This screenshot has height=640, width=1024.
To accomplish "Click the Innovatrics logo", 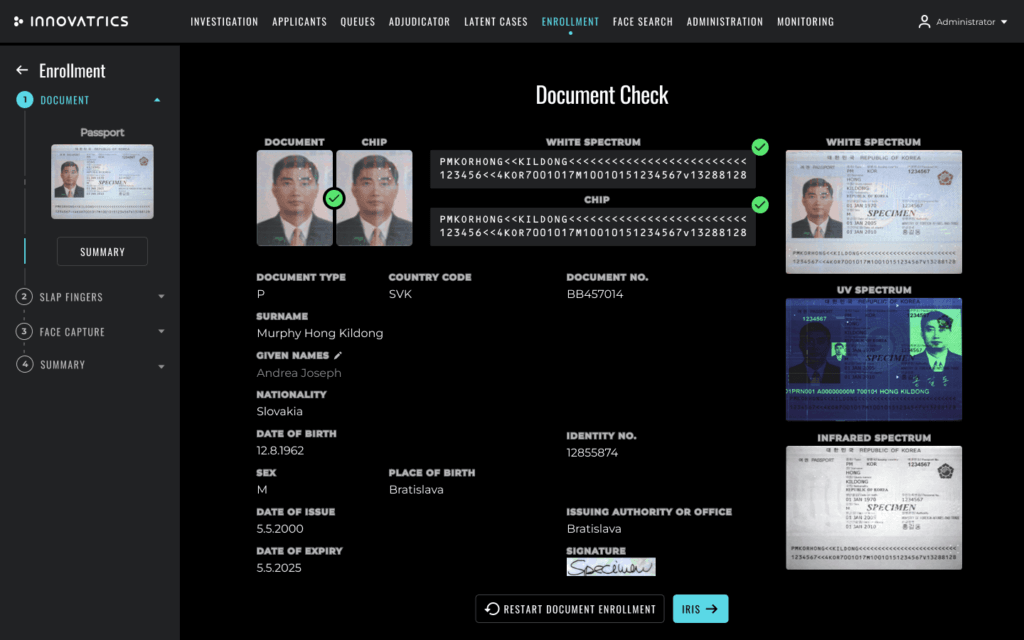I will pos(71,22).
